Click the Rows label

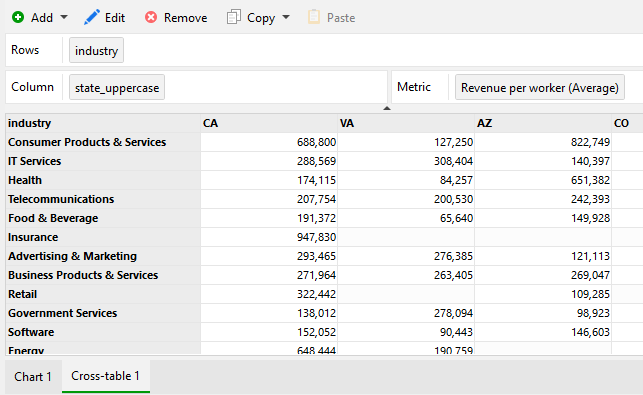click(25, 50)
